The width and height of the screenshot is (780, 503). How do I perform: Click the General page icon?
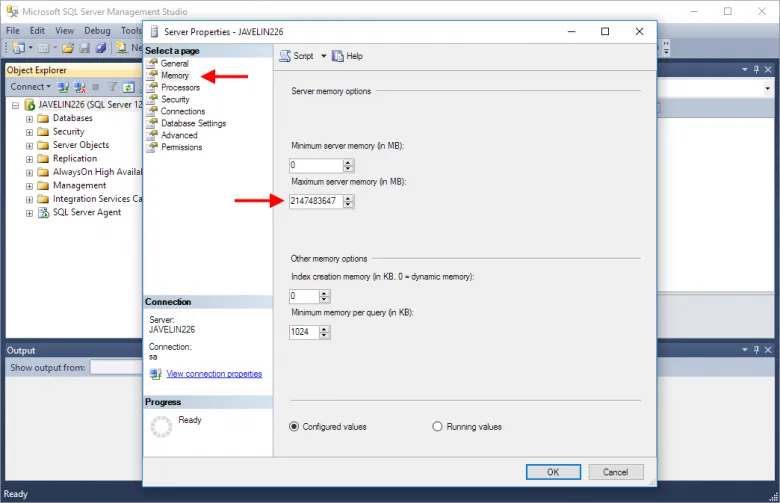pos(152,63)
